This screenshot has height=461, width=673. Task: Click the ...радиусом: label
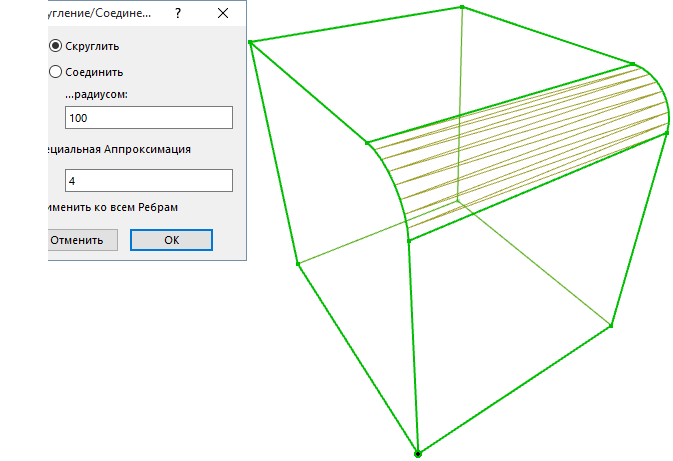[97, 94]
